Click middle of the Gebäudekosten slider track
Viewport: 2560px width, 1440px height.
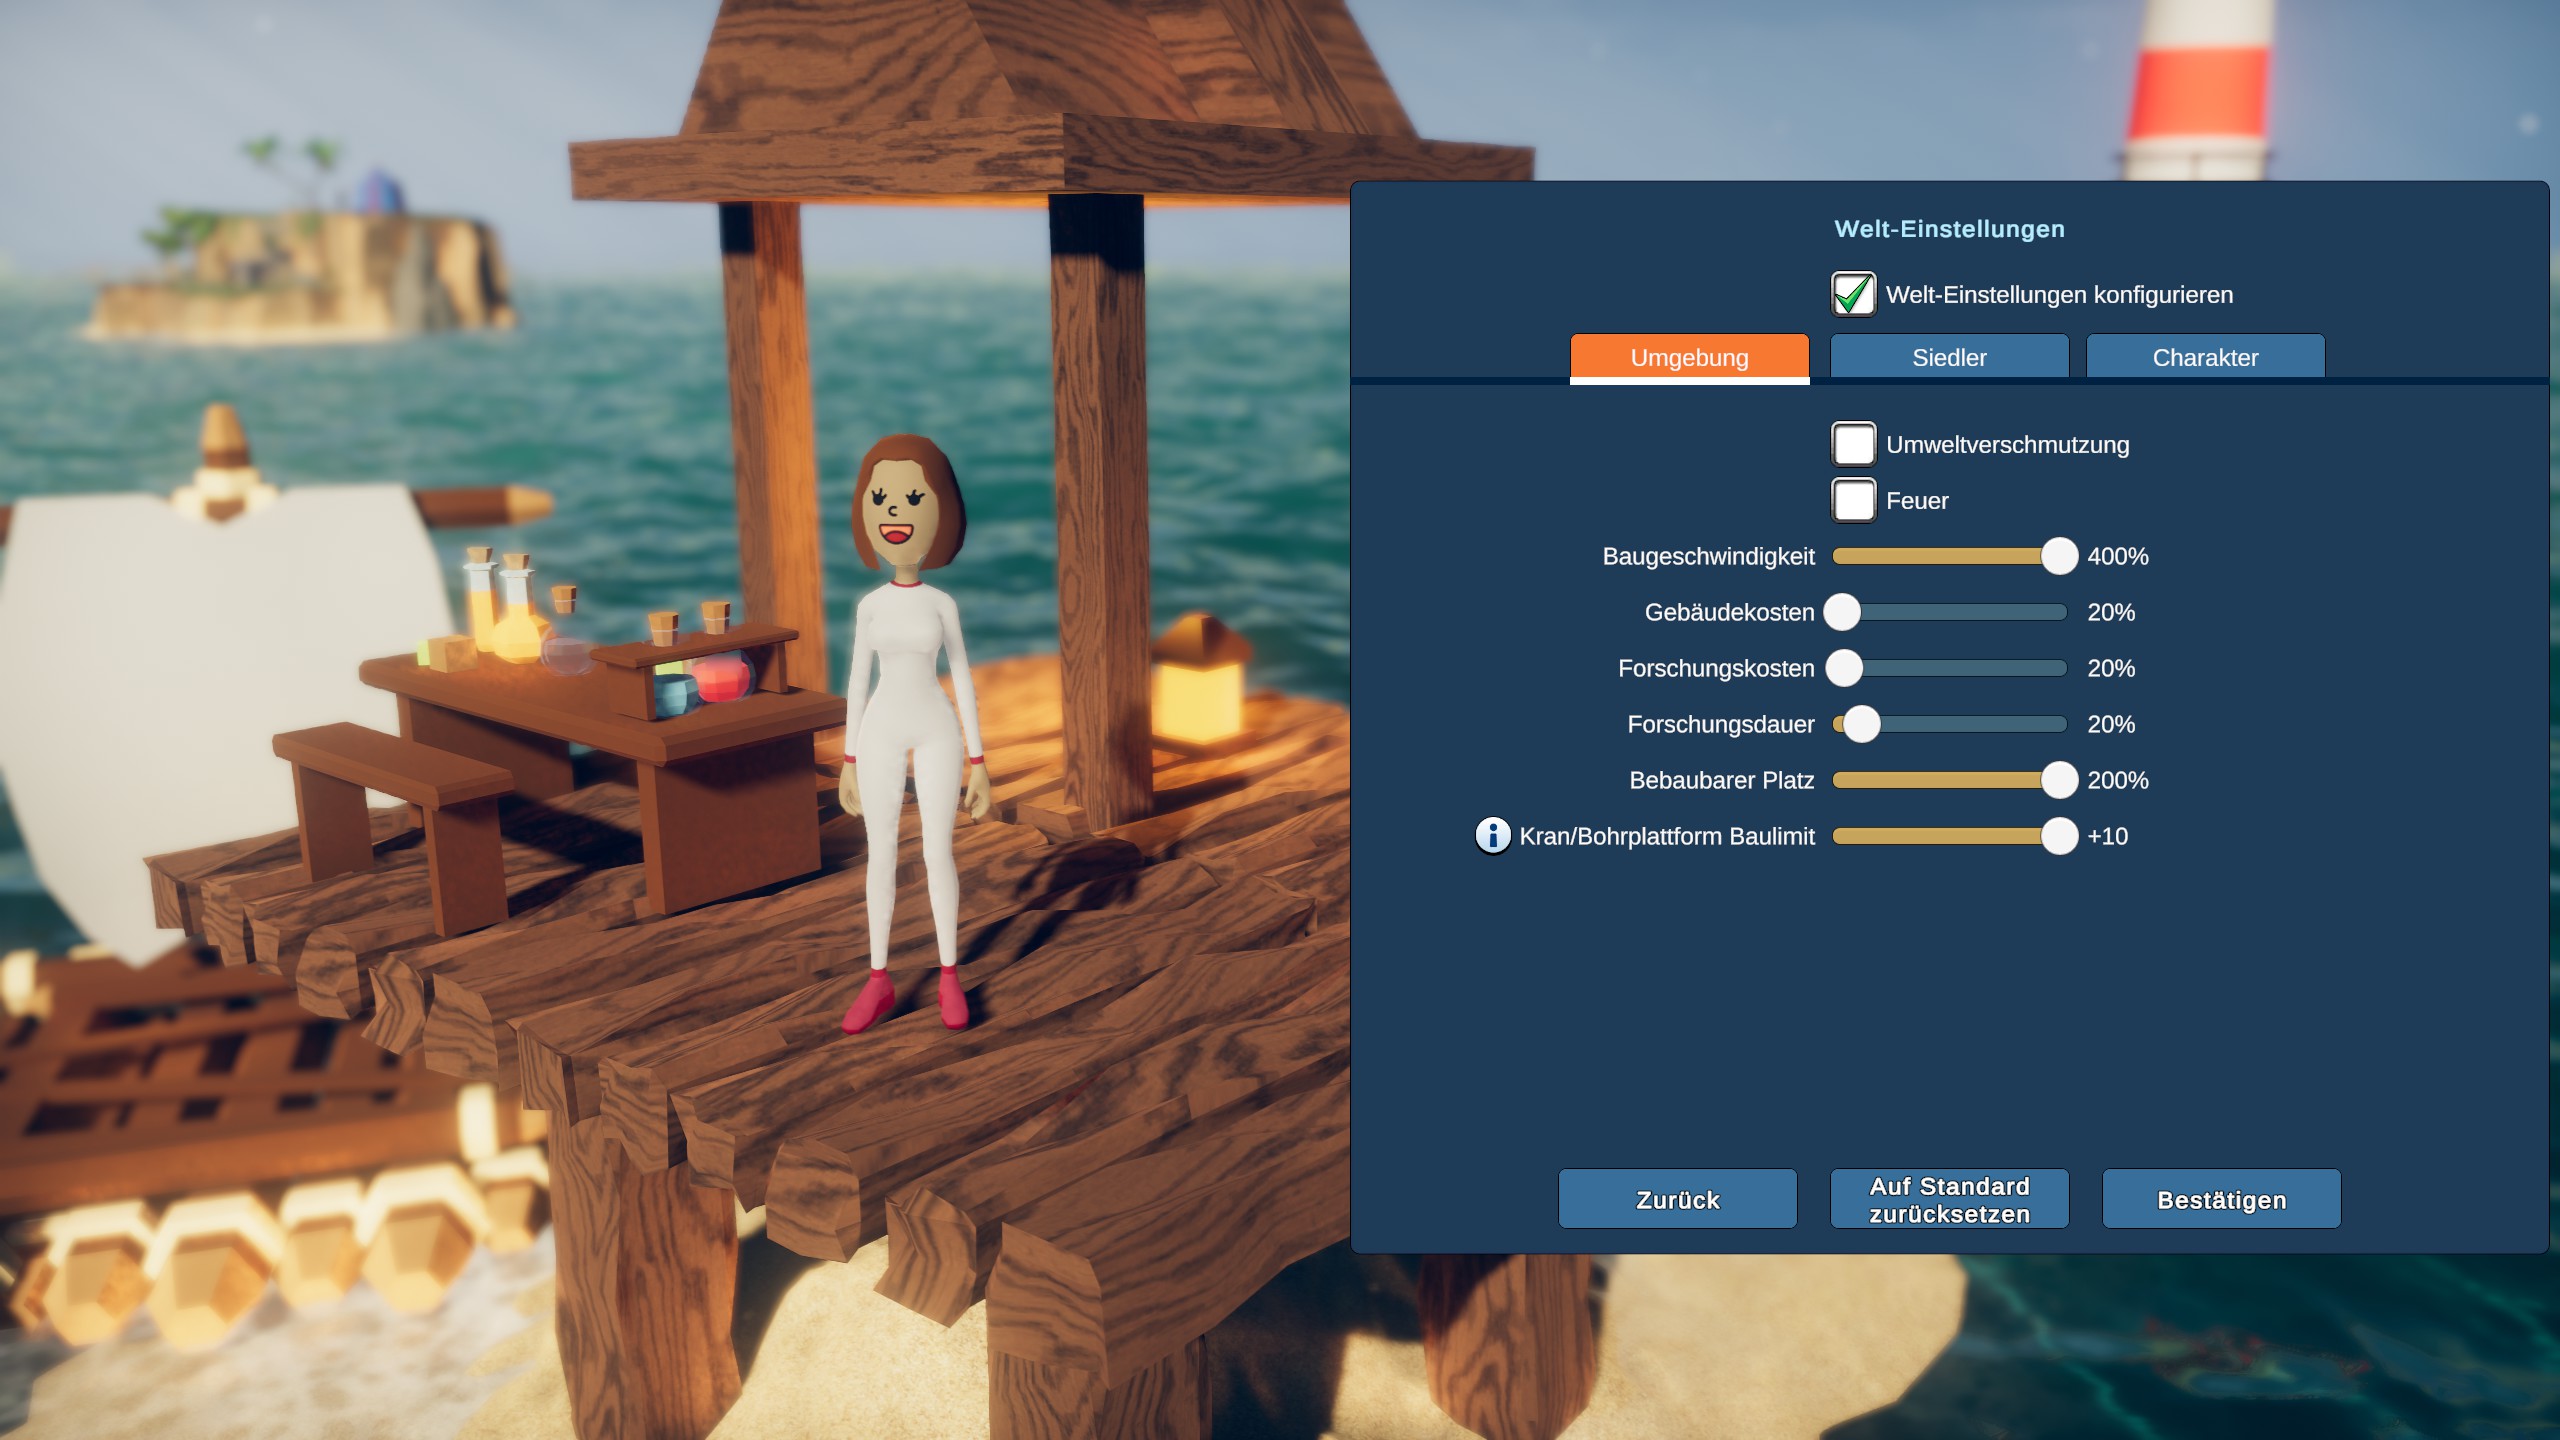pyautogui.click(x=1950, y=612)
